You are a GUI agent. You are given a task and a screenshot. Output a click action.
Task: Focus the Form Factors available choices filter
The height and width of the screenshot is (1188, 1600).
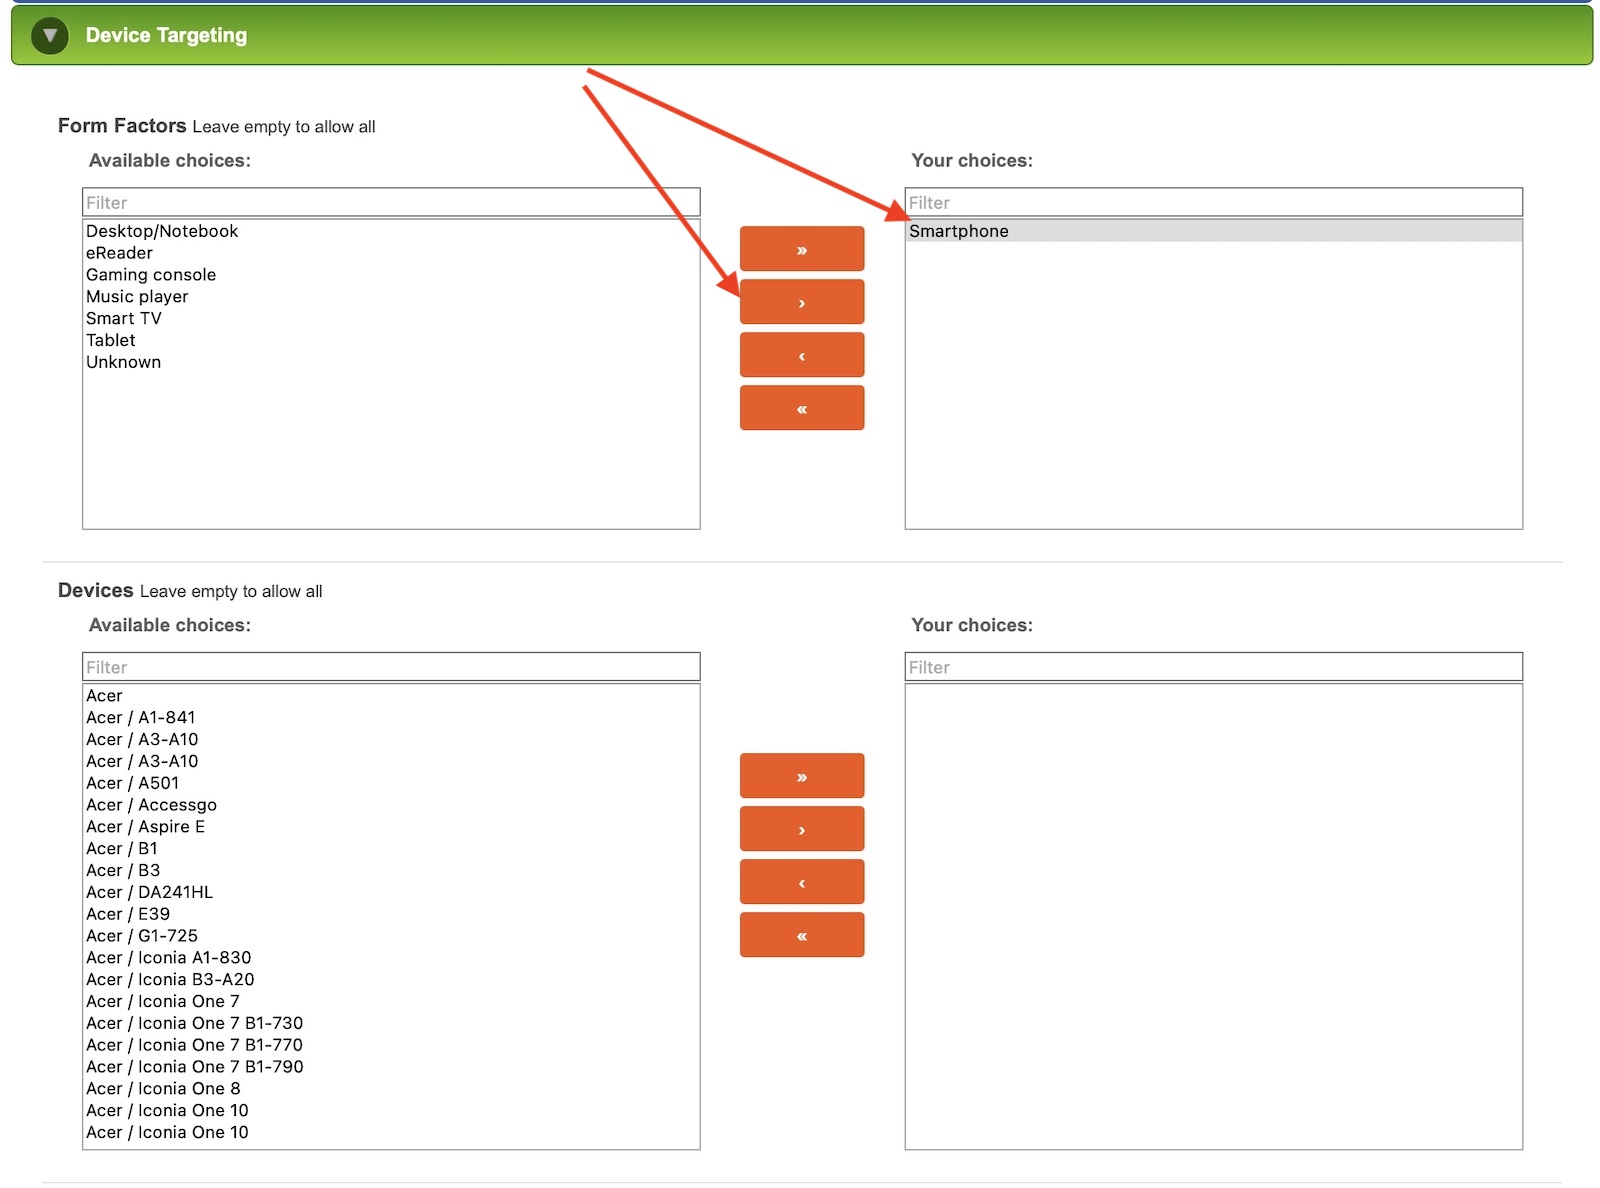click(x=391, y=203)
